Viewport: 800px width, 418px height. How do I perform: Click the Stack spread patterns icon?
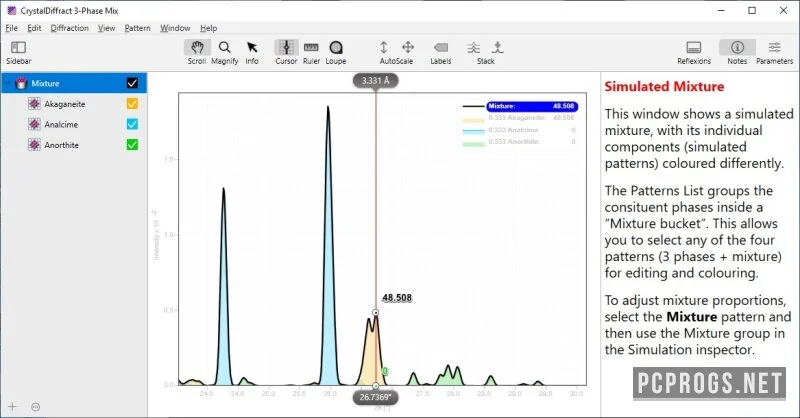tap(473, 47)
